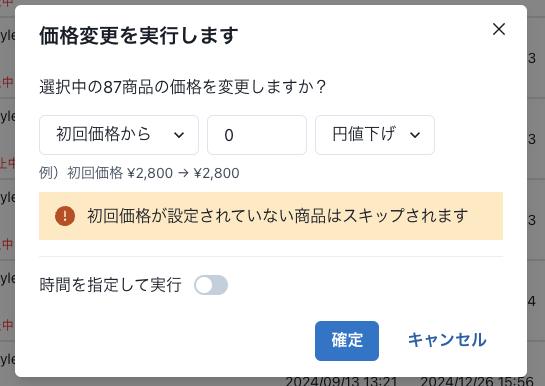Focus the price amount field showing 0

pos(257,135)
